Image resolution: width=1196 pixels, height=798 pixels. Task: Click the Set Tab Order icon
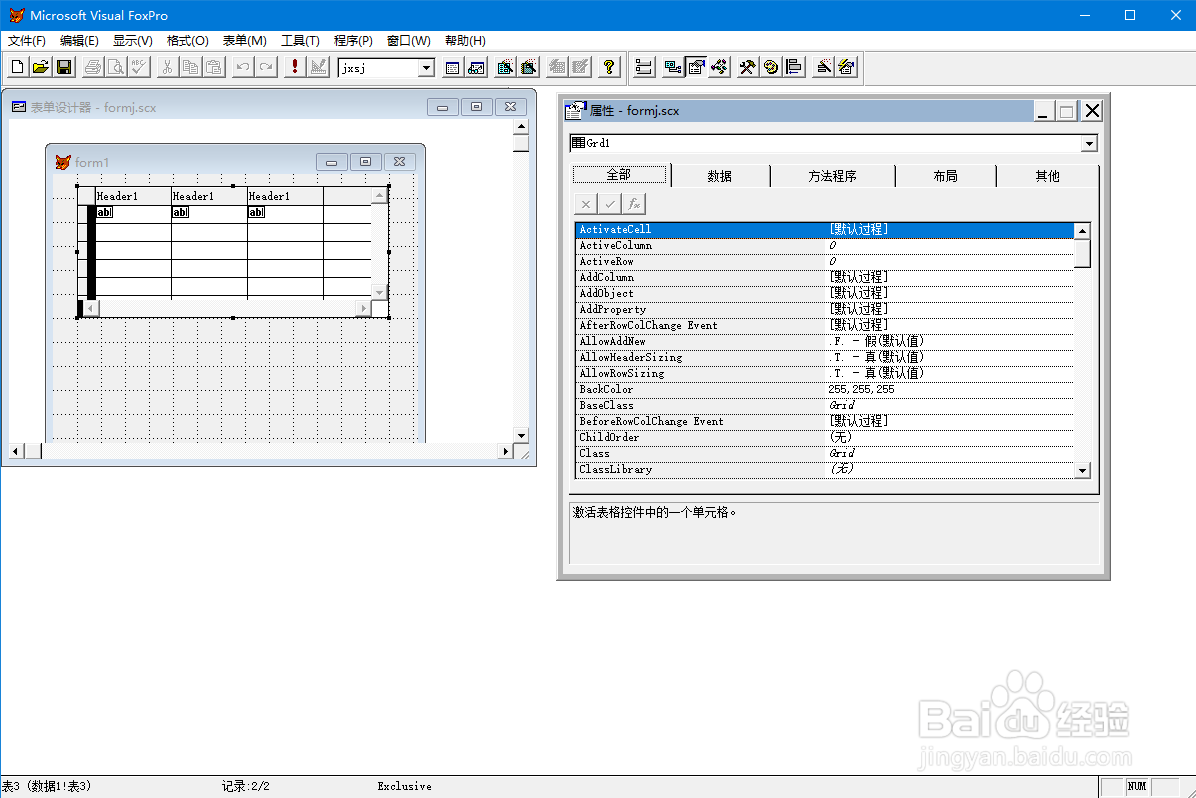(x=644, y=67)
